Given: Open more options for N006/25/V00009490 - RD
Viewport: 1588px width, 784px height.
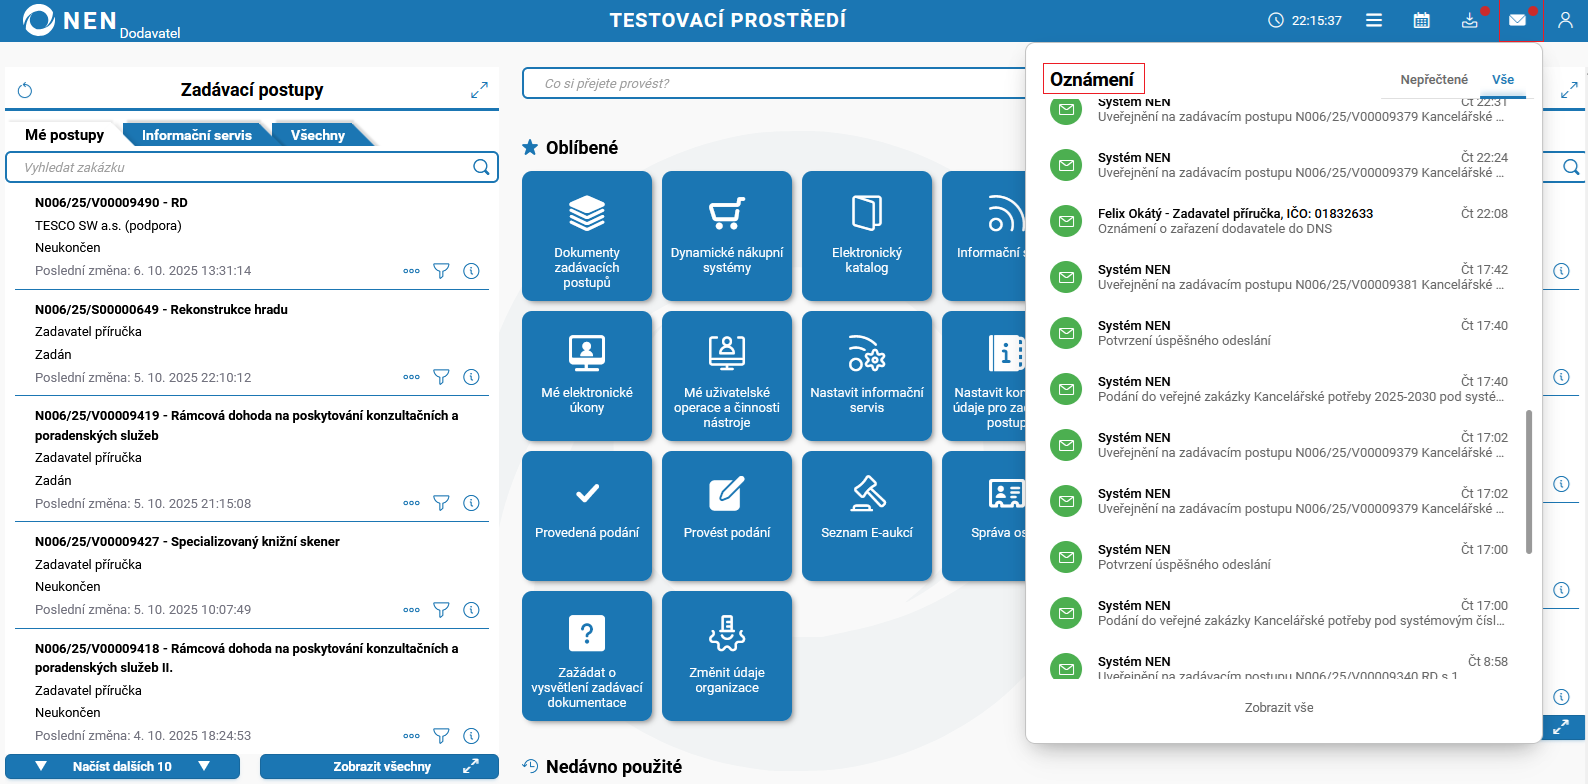Looking at the screenshot, I should coord(411,271).
